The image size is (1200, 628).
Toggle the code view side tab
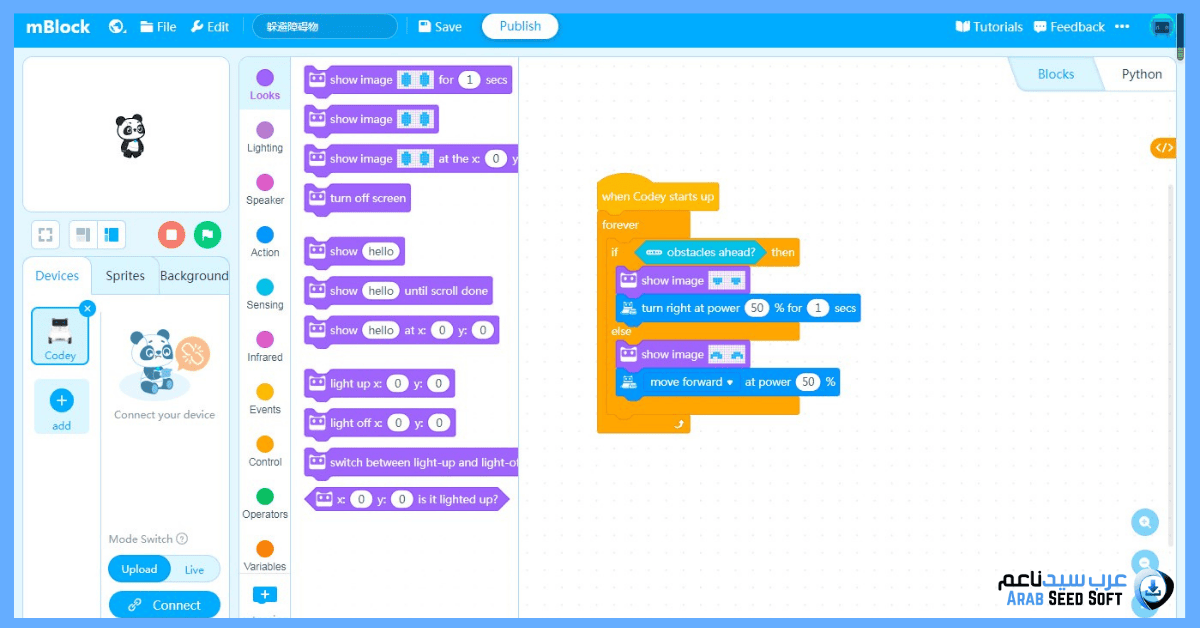coord(1163,148)
